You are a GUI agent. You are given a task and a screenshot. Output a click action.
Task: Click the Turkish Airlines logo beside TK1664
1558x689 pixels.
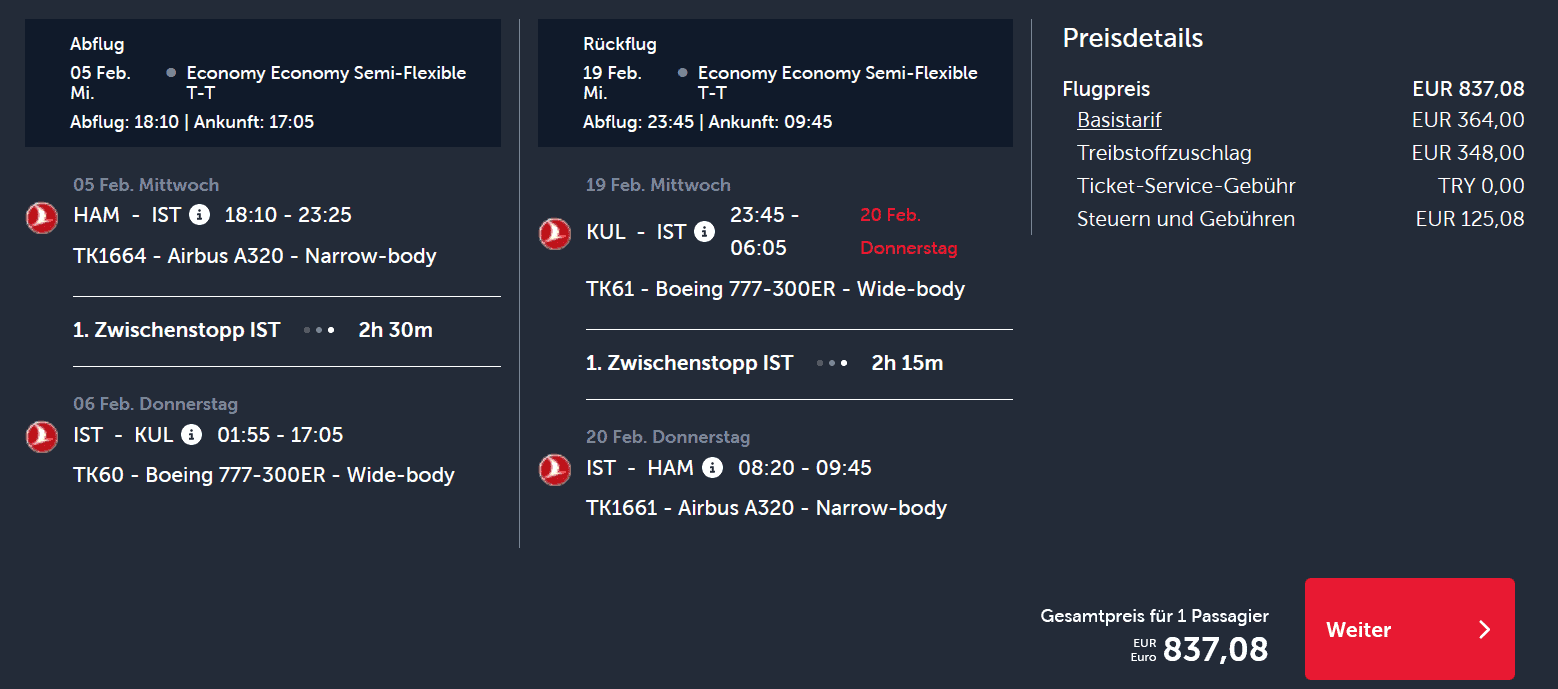pyautogui.click(x=42, y=217)
